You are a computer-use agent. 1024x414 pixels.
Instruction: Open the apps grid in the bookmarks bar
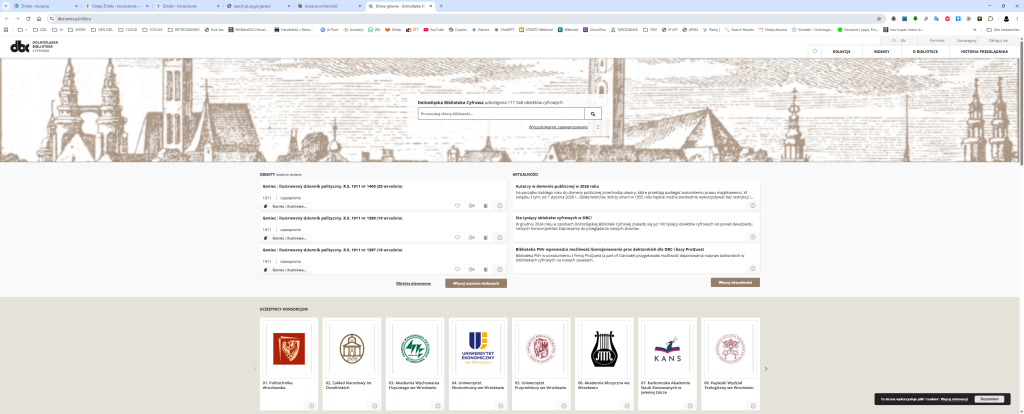7,29
